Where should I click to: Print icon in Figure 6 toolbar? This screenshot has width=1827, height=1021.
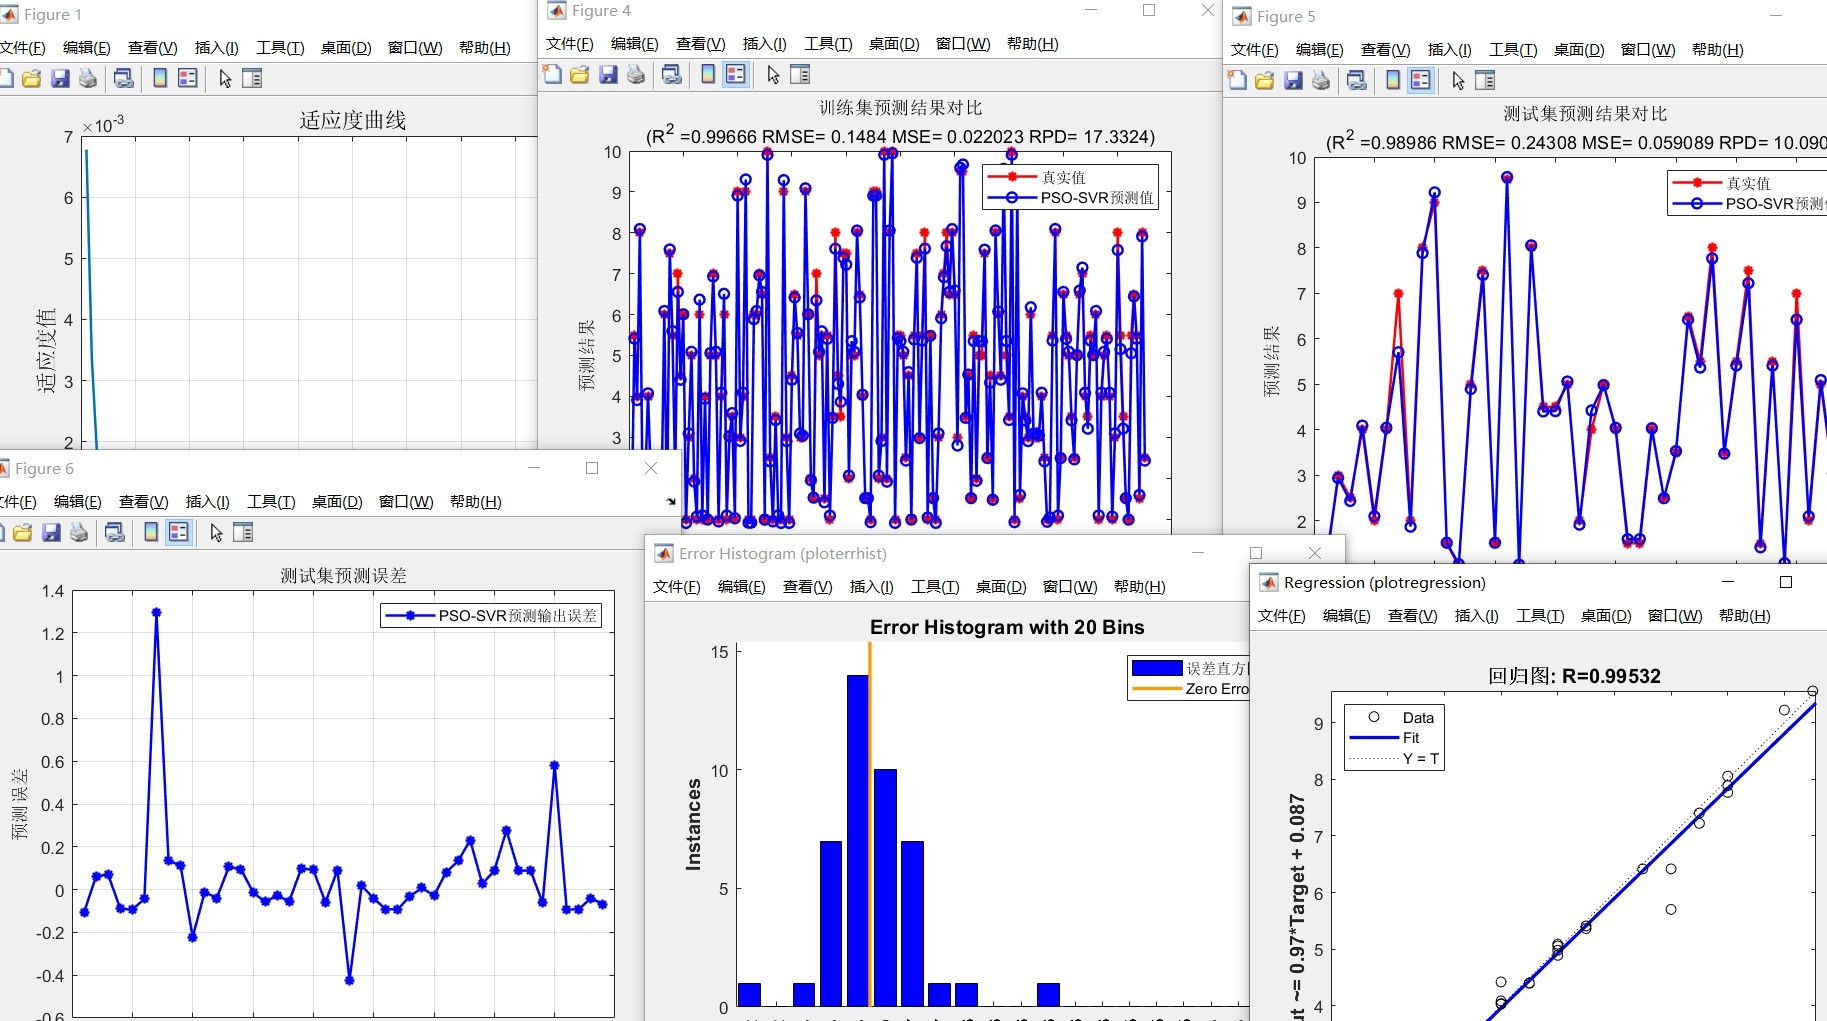point(79,532)
